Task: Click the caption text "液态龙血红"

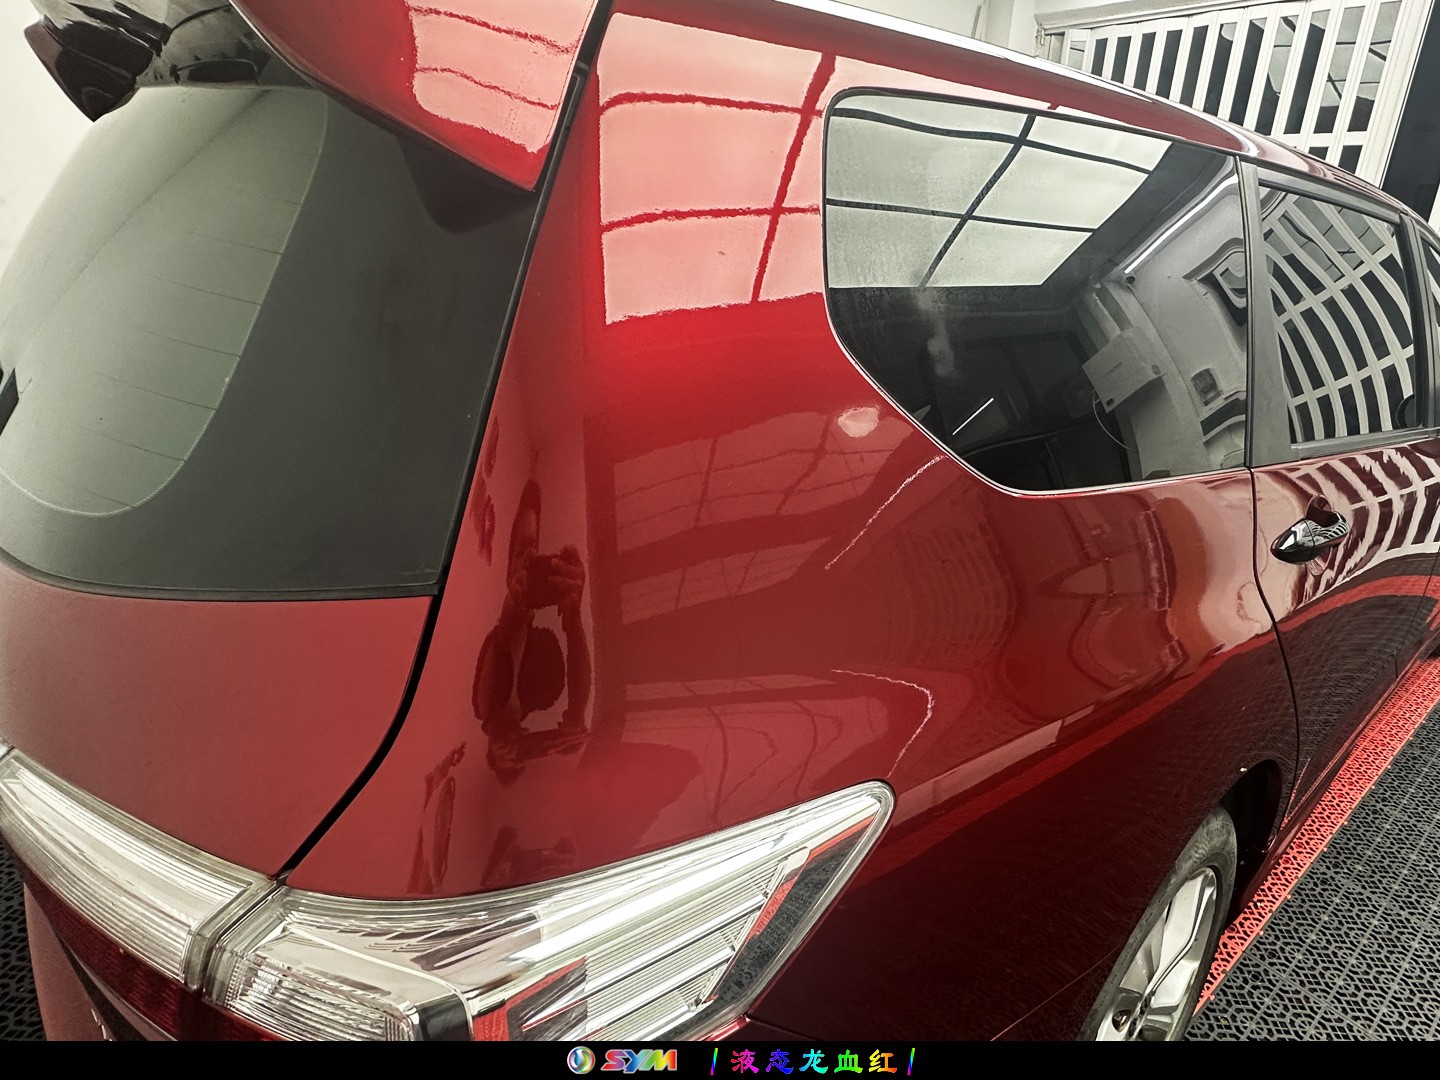Action: (813, 1061)
